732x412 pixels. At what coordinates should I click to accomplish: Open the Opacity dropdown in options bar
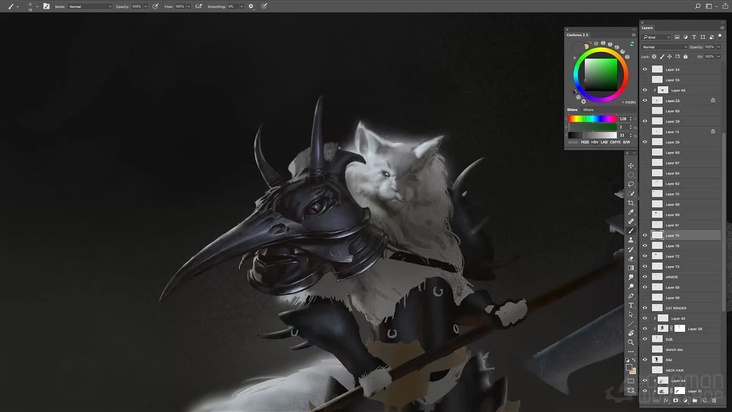click(x=145, y=7)
